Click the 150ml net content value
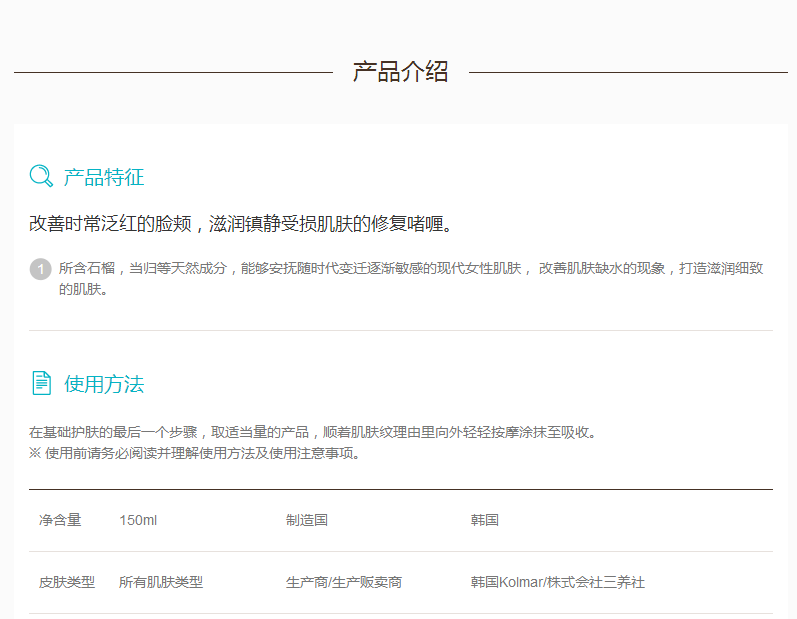 pos(138,520)
